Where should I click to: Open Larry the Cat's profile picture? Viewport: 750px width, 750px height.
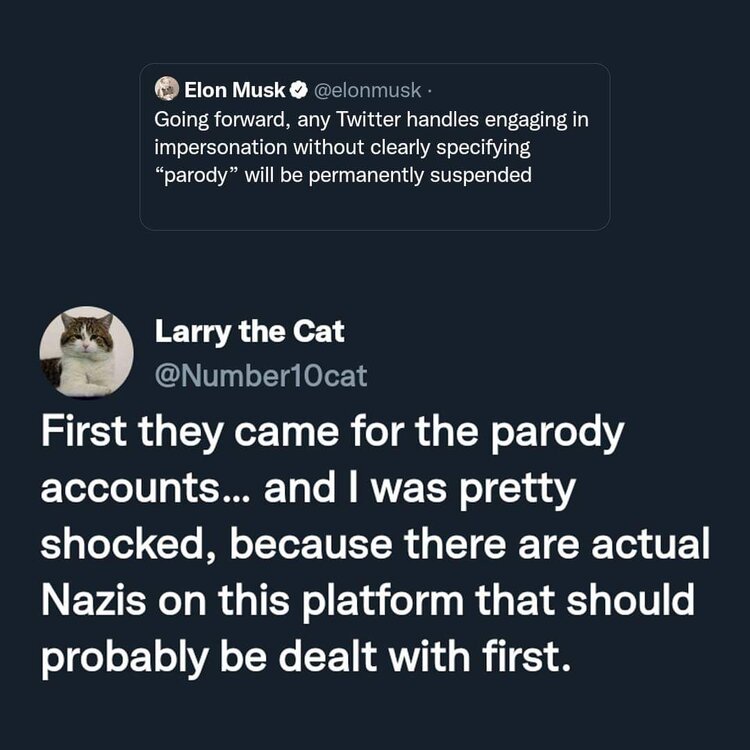pyautogui.click(x=86, y=352)
